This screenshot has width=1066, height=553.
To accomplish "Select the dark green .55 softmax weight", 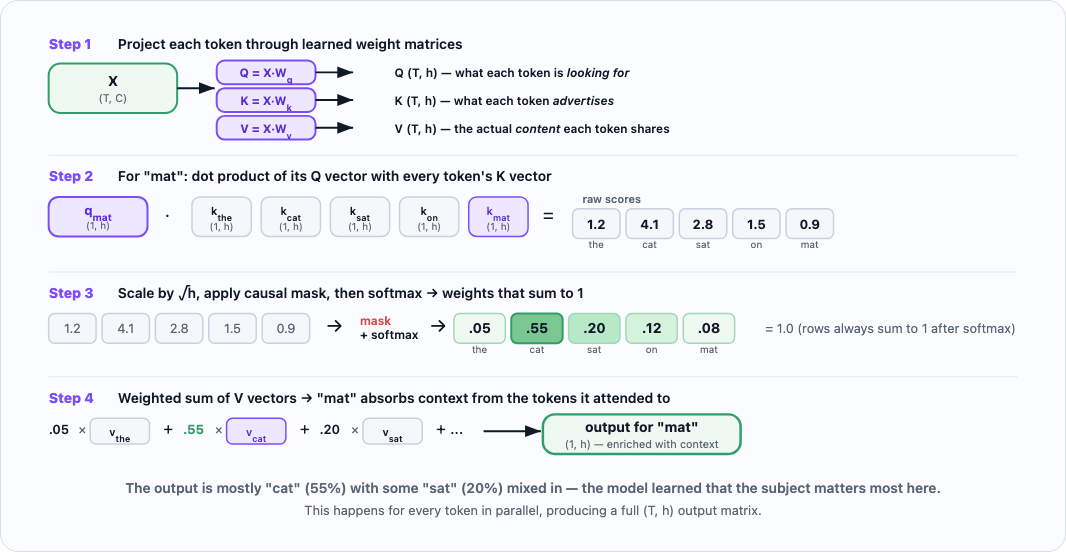I will tap(537, 328).
